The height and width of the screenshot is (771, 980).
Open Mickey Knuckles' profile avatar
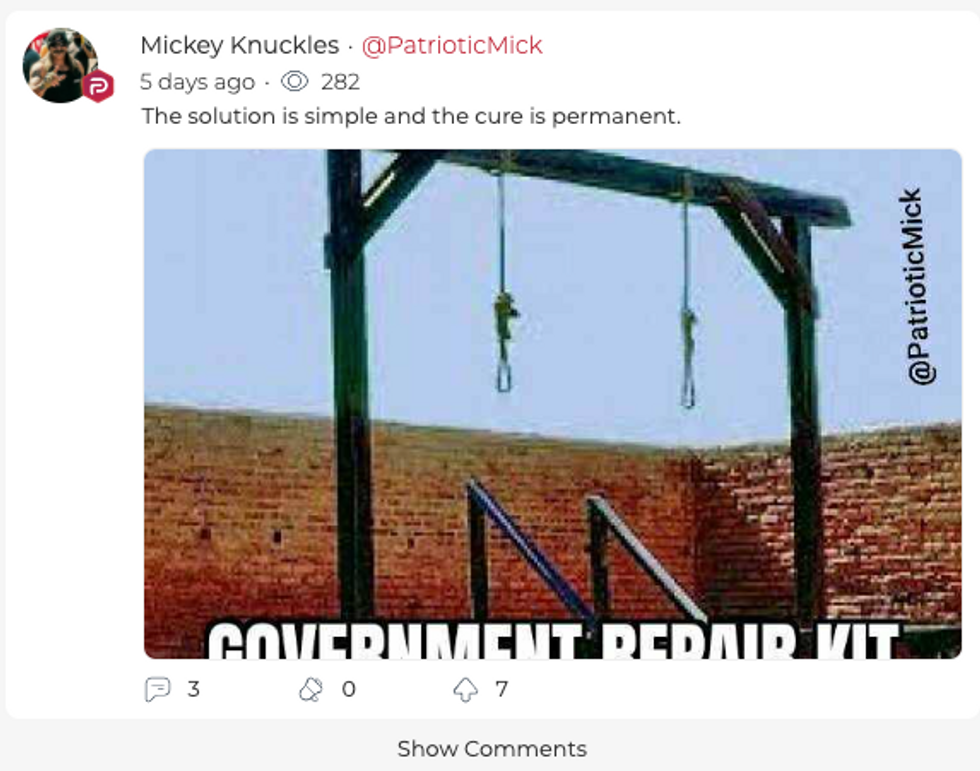coord(61,65)
